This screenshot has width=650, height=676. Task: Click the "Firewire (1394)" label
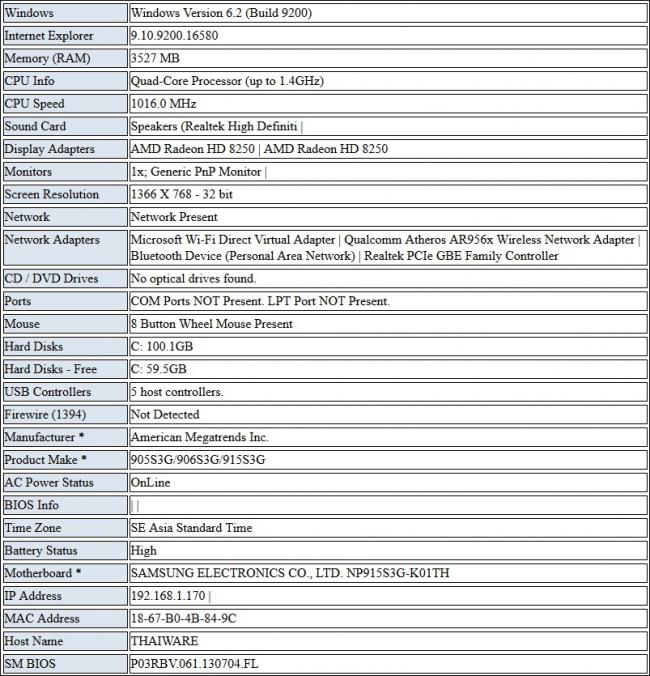coord(45,415)
